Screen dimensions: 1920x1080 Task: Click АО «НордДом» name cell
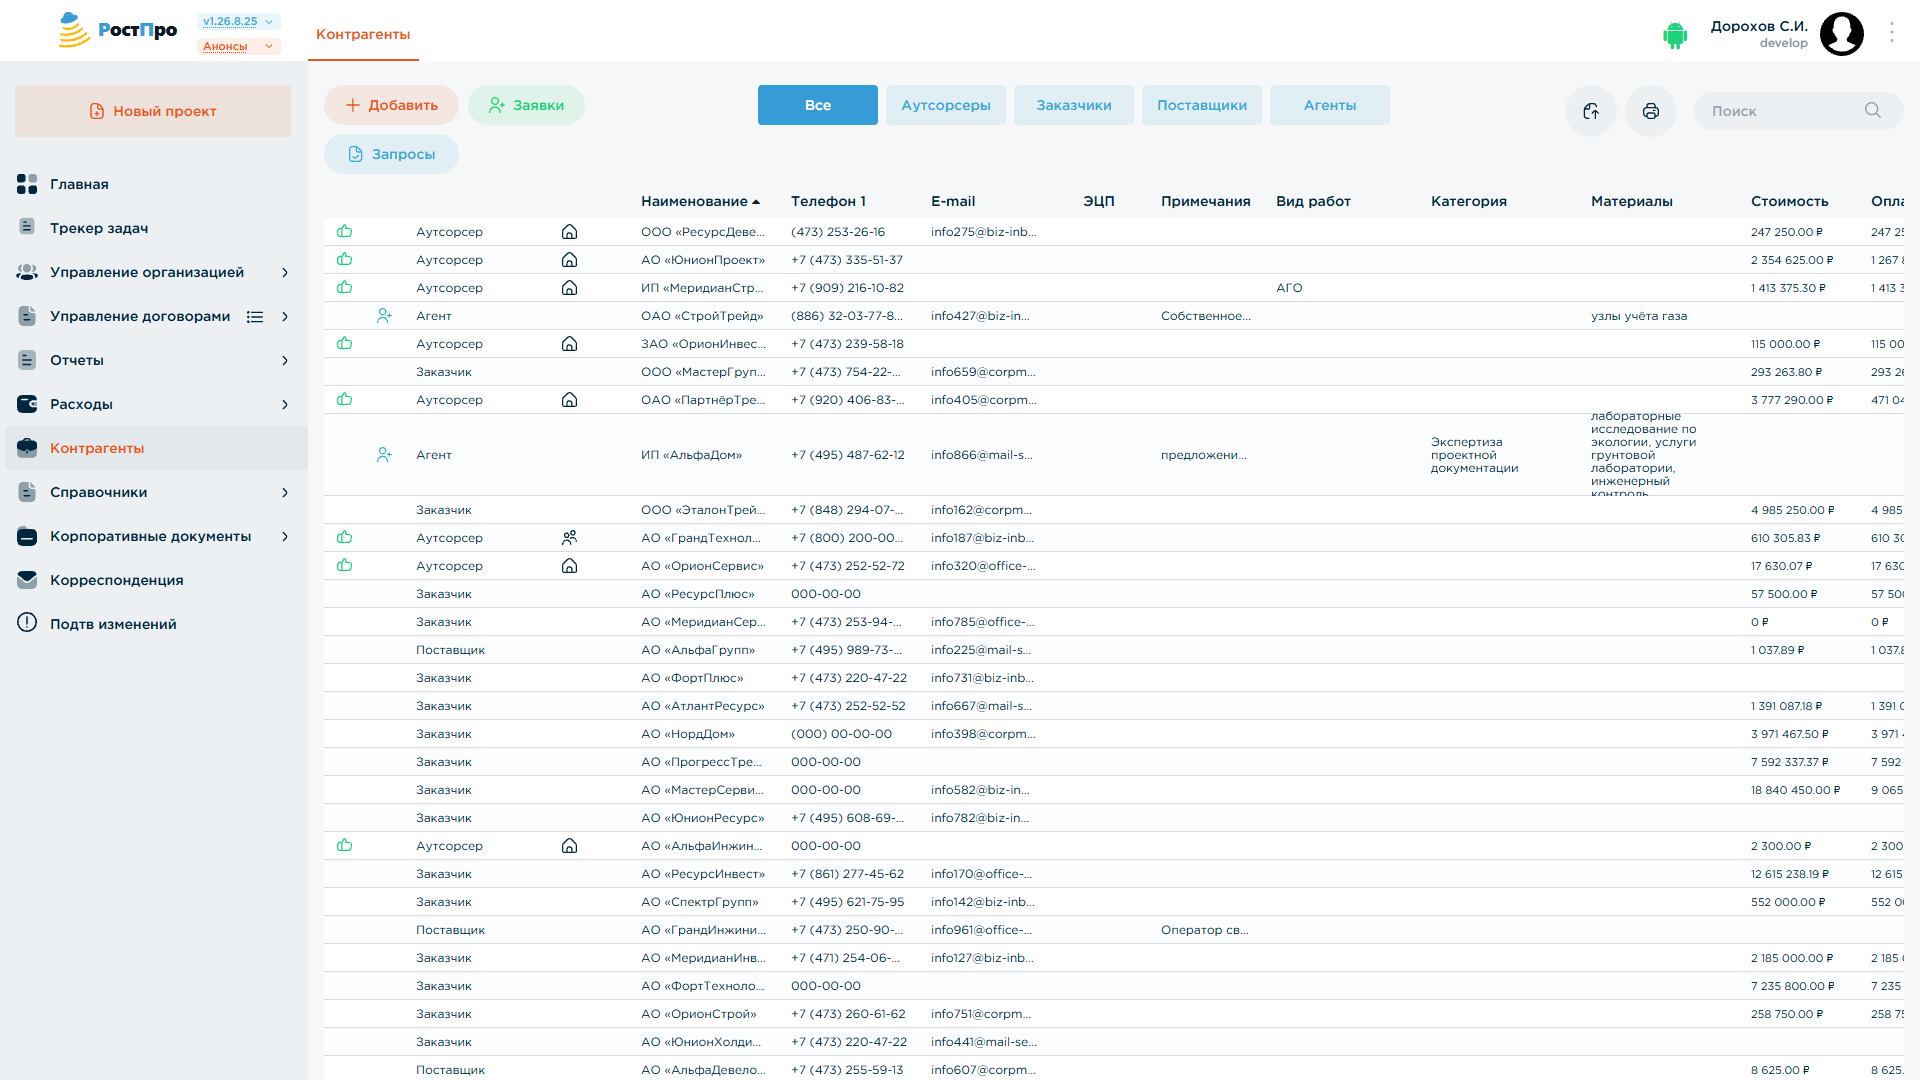pos(687,734)
